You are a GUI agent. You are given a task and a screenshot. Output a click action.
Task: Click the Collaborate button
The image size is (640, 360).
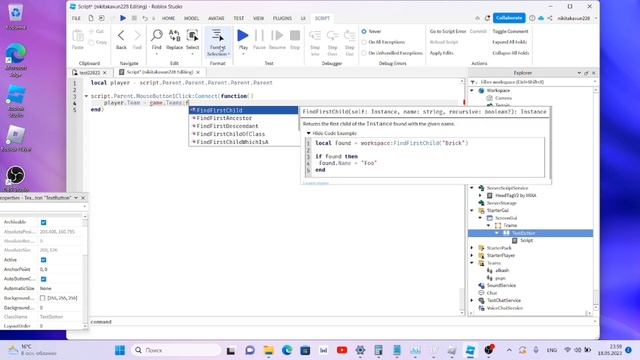coord(509,18)
